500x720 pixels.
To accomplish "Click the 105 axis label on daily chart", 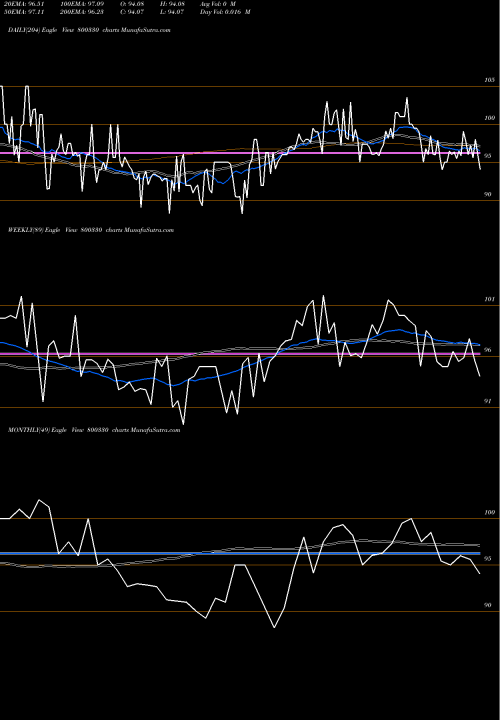I will pos(489,80).
